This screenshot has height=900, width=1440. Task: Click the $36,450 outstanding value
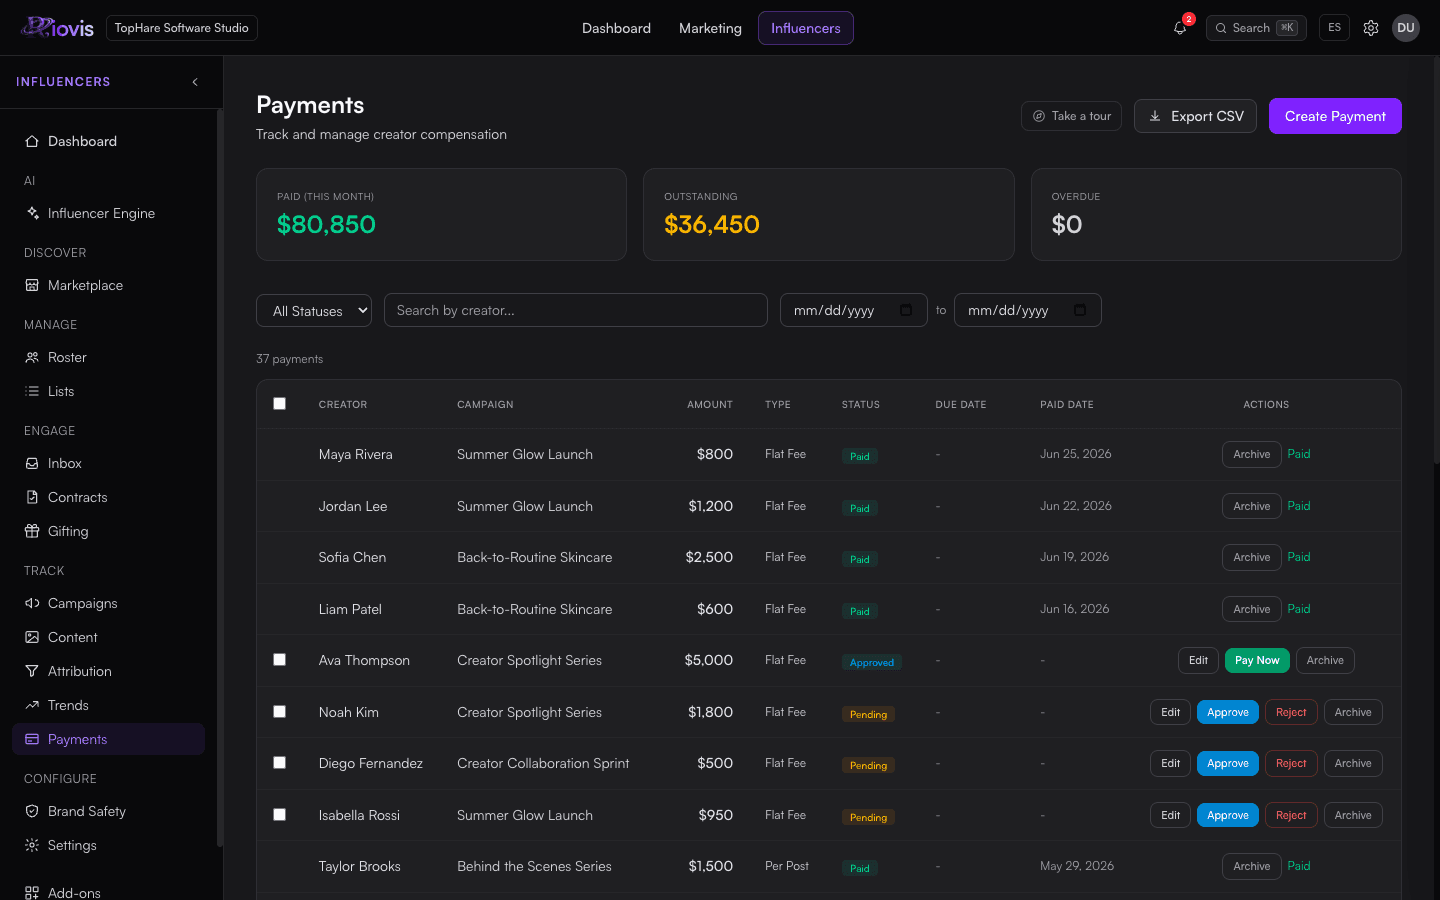pyautogui.click(x=712, y=224)
